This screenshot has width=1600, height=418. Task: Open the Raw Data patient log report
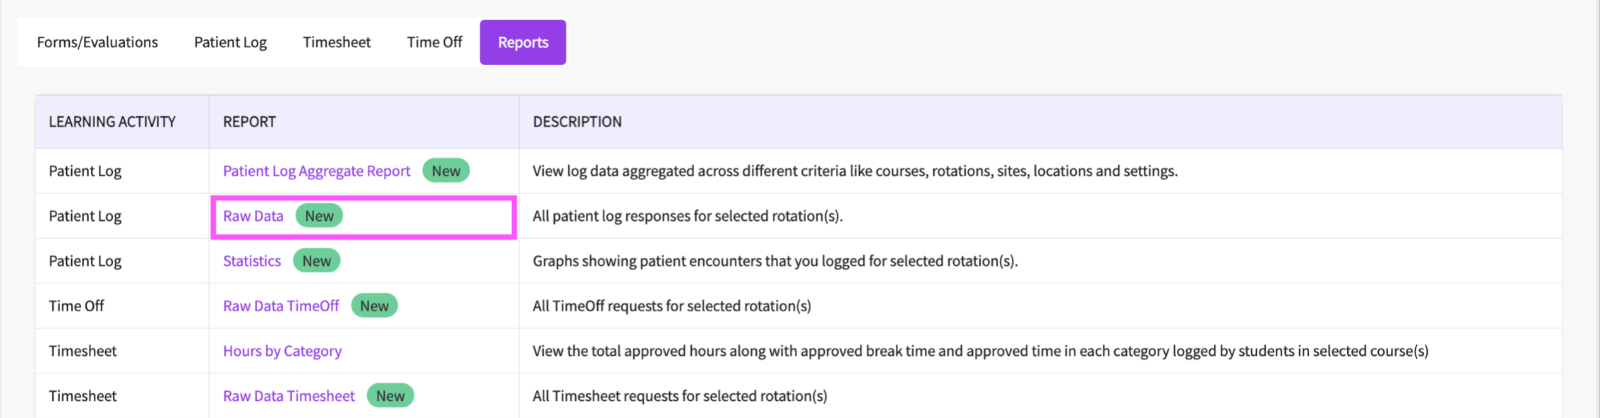click(x=253, y=216)
